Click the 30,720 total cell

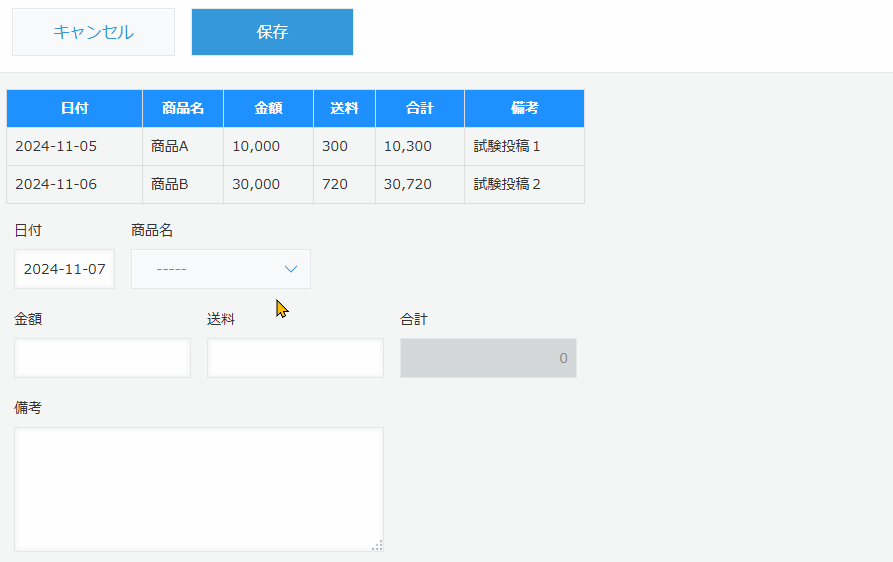[419, 184]
